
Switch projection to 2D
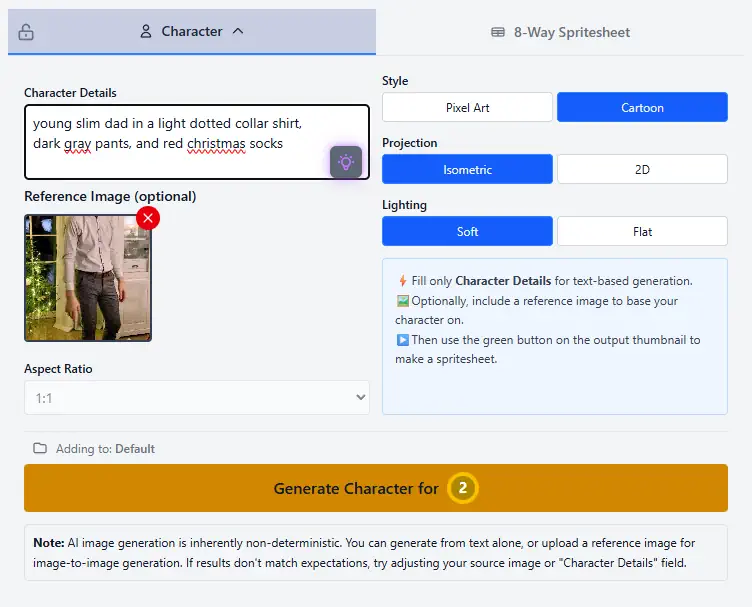642,169
